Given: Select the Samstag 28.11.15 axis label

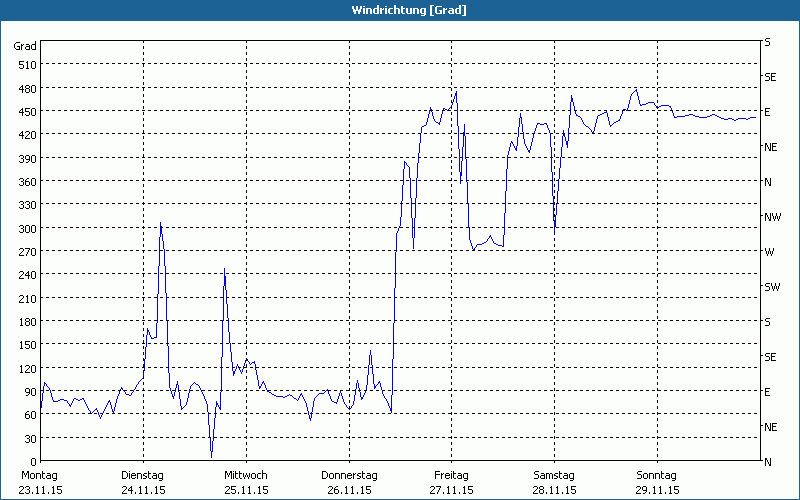Looking at the screenshot, I should (x=555, y=482).
